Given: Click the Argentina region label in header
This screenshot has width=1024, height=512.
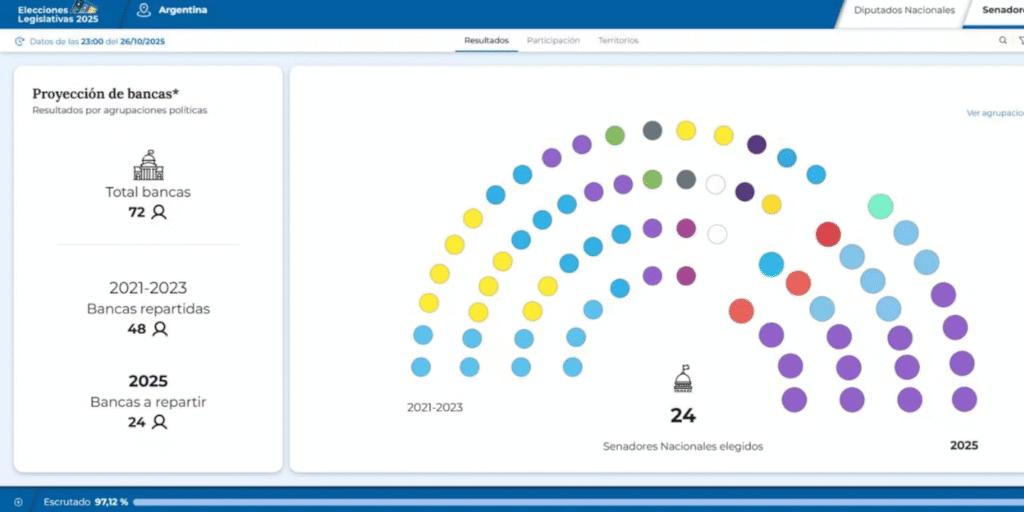Looking at the screenshot, I should pyautogui.click(x=183, y=10).
